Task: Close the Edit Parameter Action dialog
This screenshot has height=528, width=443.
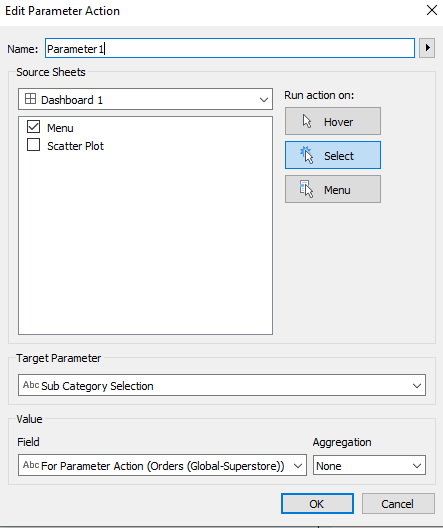Action: click(x=432, y=10)
